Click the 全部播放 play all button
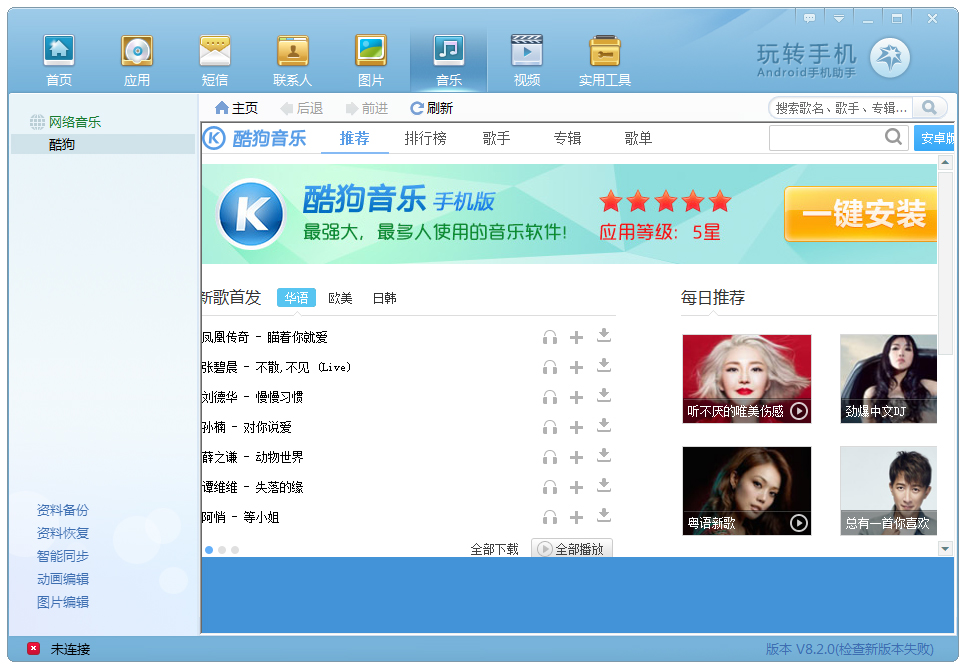 [x=572, y=548]
